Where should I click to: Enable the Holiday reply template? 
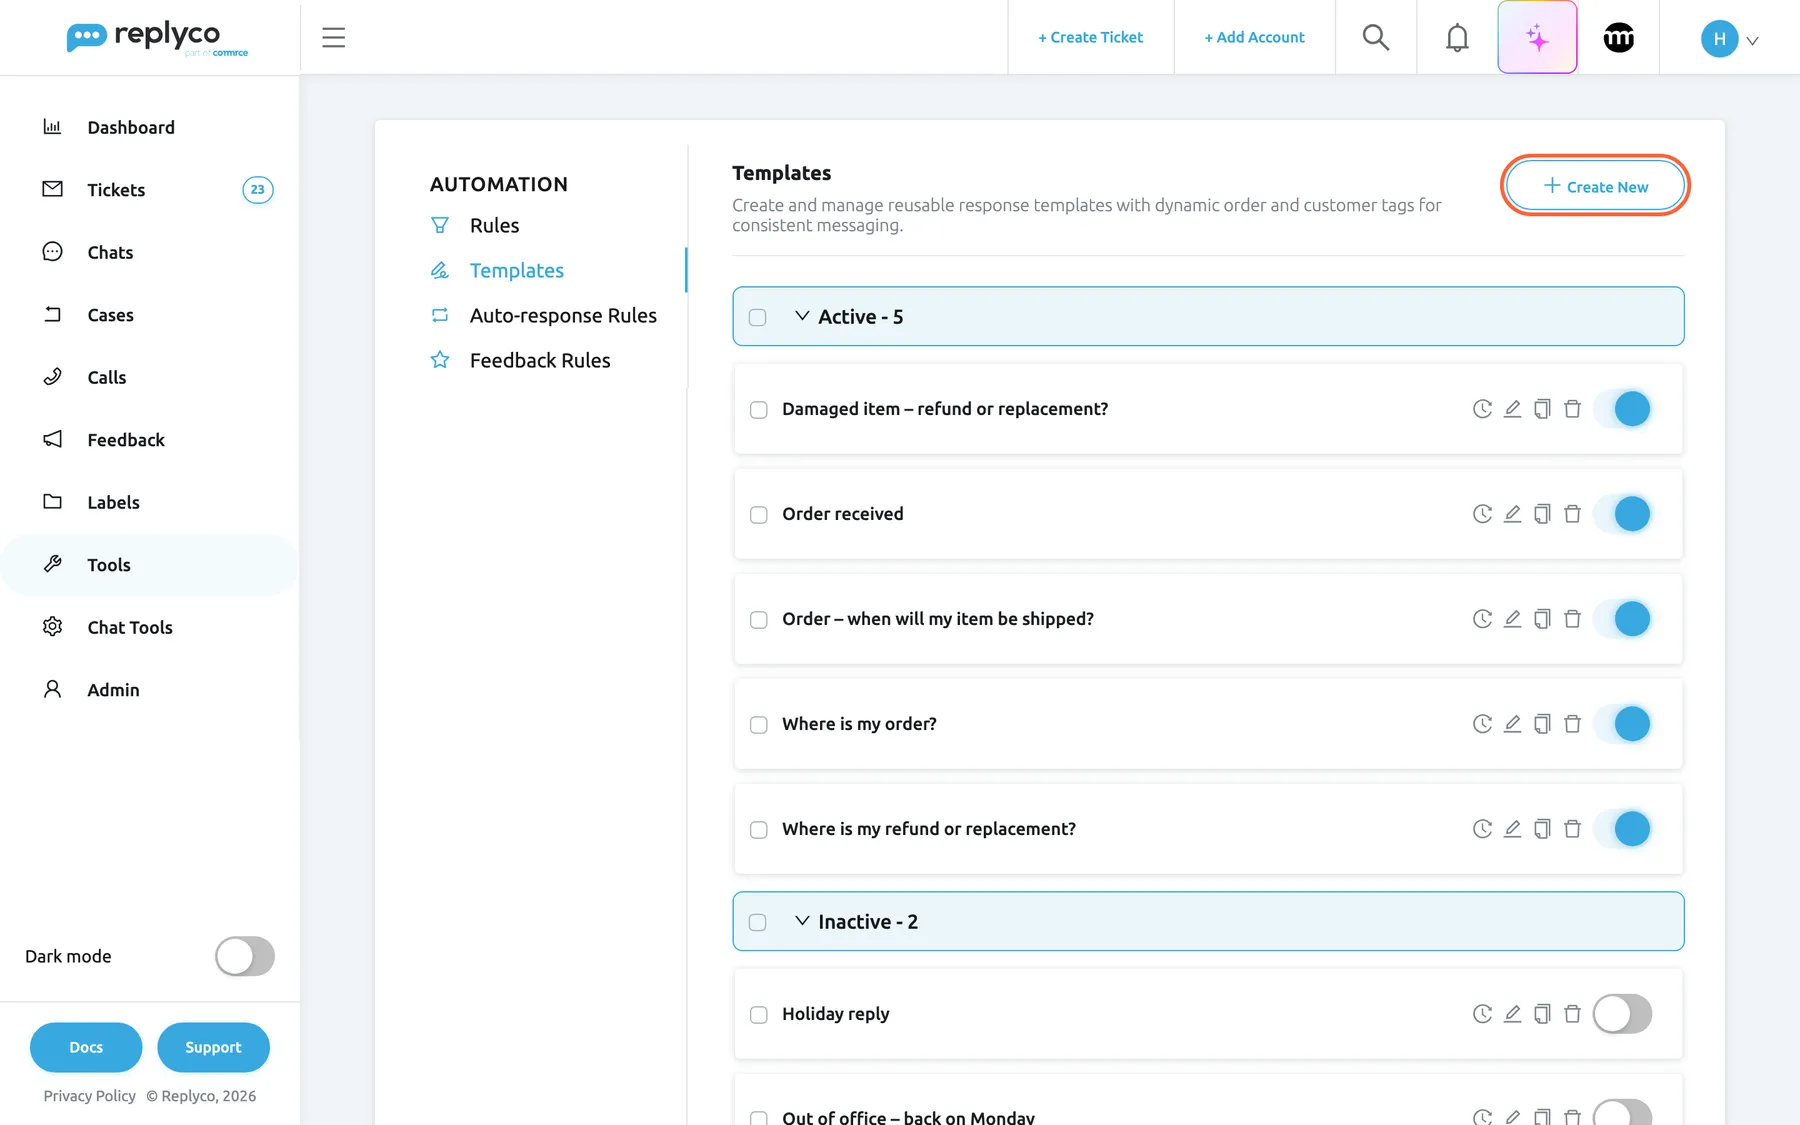[x=1622, y=1014]
